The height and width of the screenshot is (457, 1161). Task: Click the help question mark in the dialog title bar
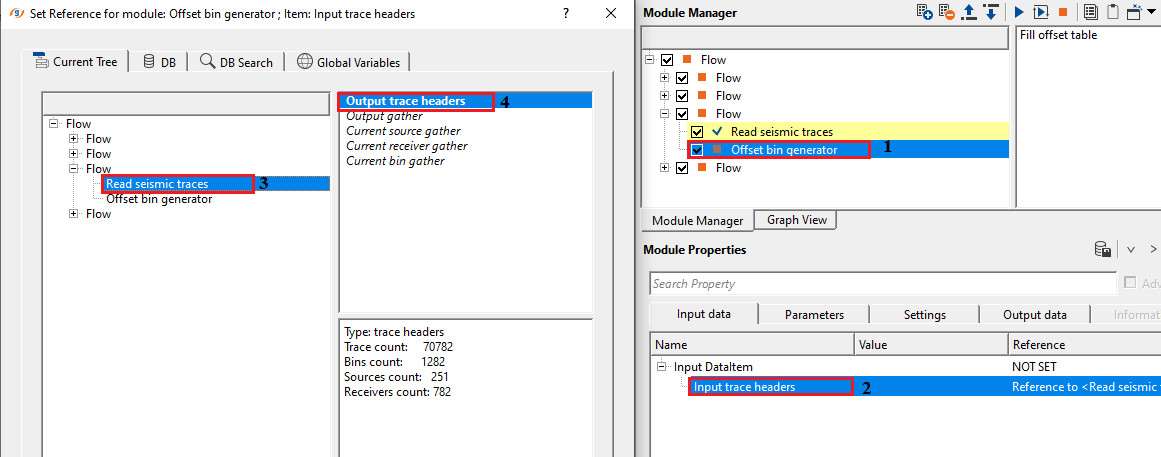tap(566, 13)
